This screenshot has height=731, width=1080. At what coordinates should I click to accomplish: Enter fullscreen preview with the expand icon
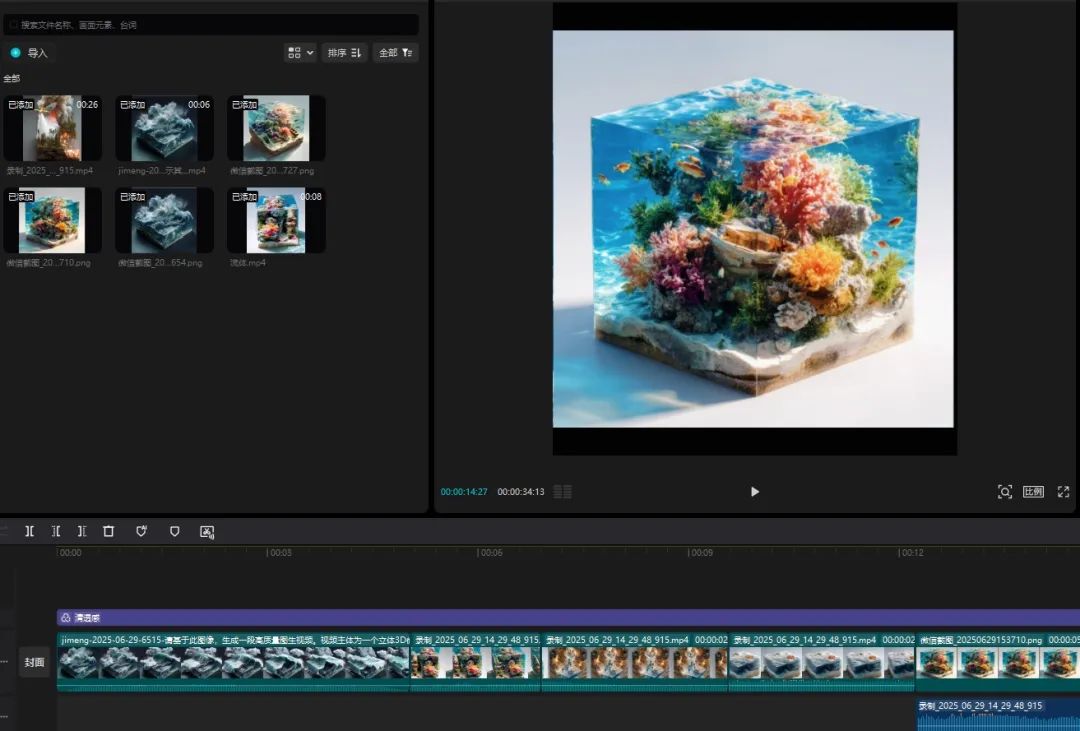click(x=1063, y=492)
